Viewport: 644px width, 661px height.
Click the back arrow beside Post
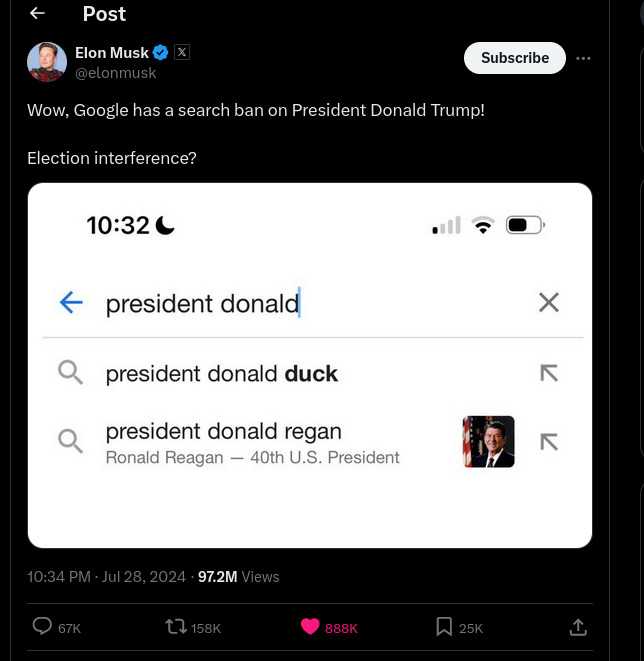(x=38, y=13)
